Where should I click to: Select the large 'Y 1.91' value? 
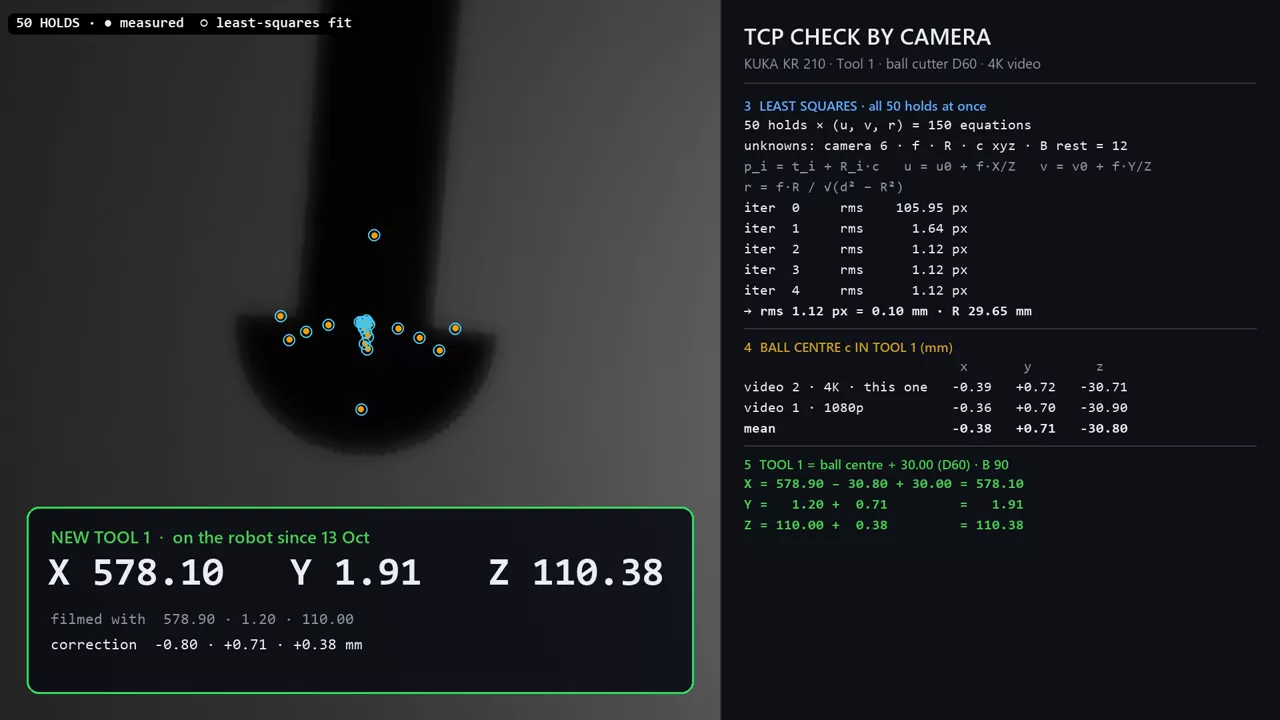click(356, 572)
